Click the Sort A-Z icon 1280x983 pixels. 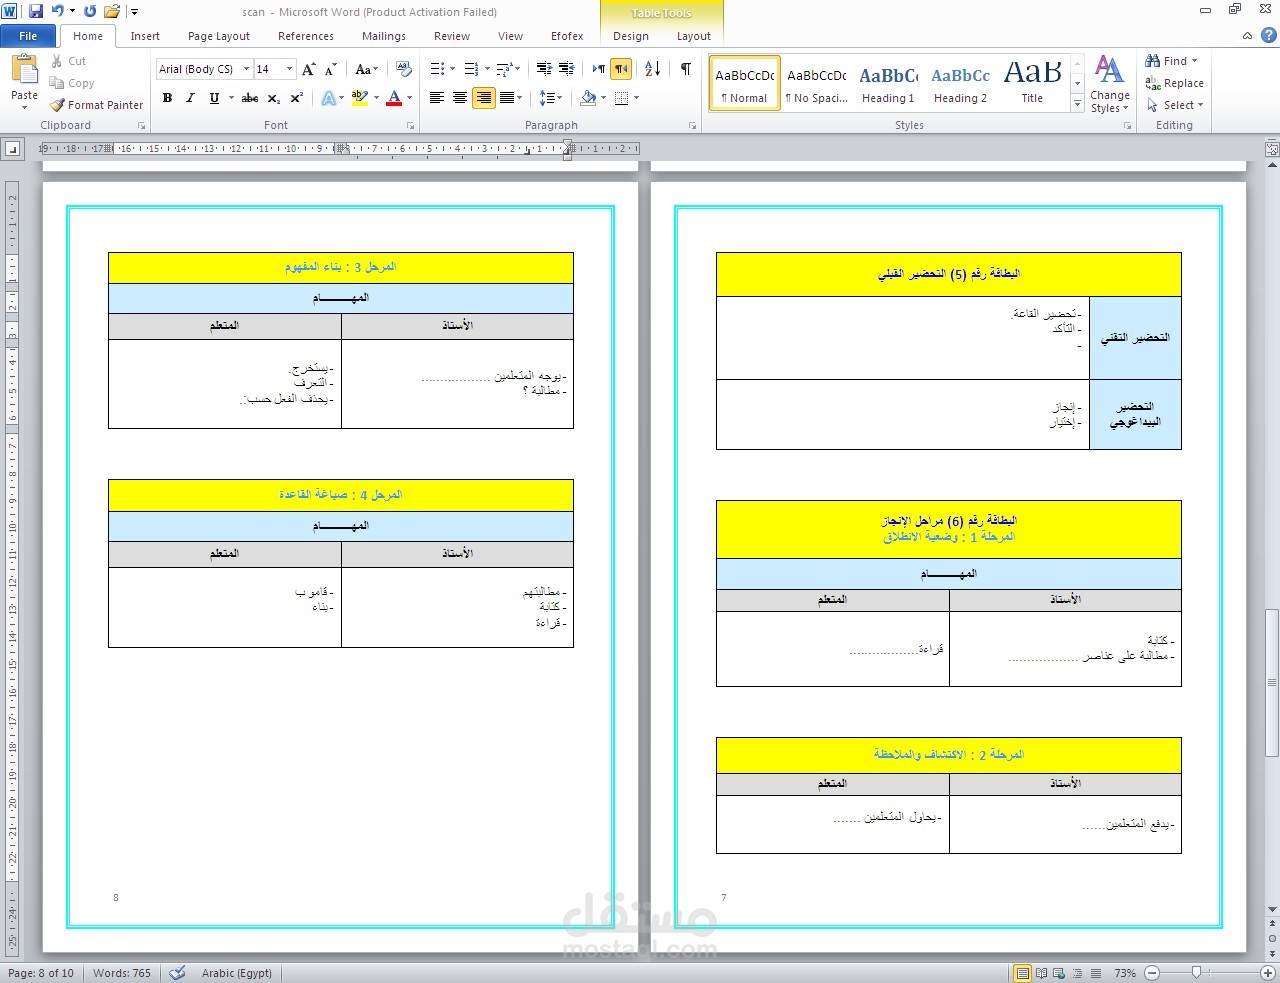tap(653, 69)
